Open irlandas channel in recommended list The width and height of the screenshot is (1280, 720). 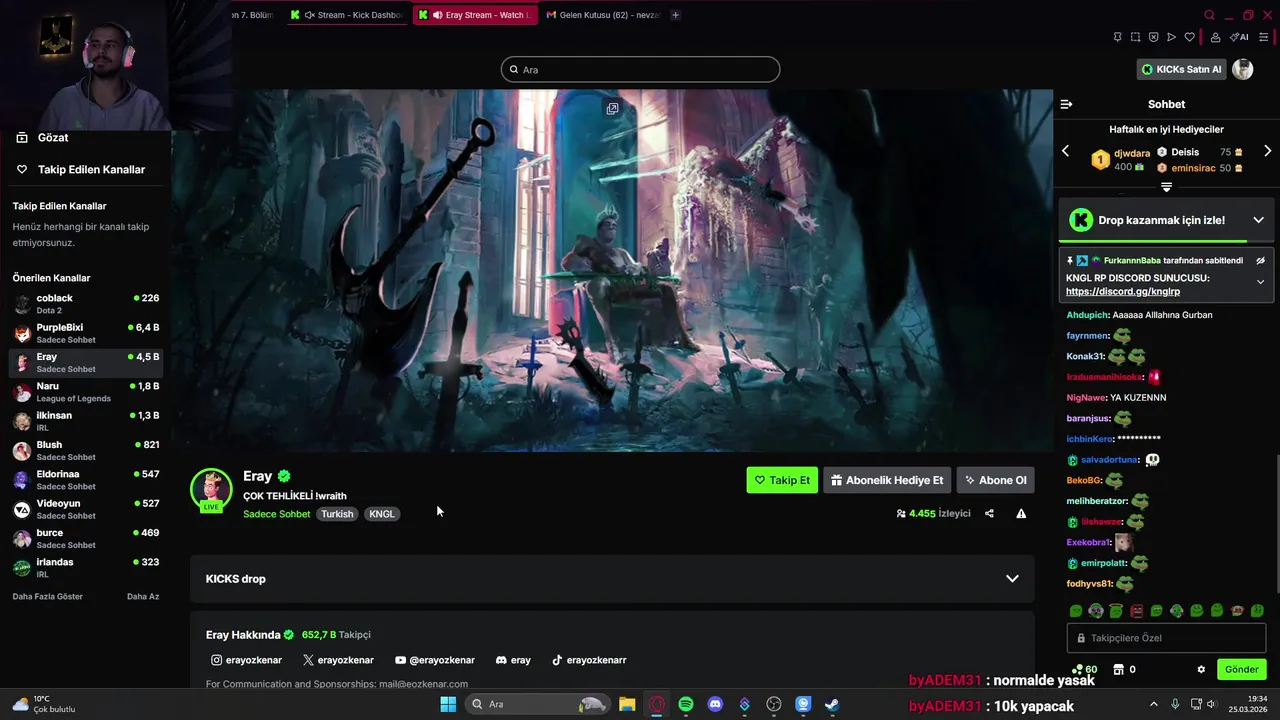(x=85, y=568)
